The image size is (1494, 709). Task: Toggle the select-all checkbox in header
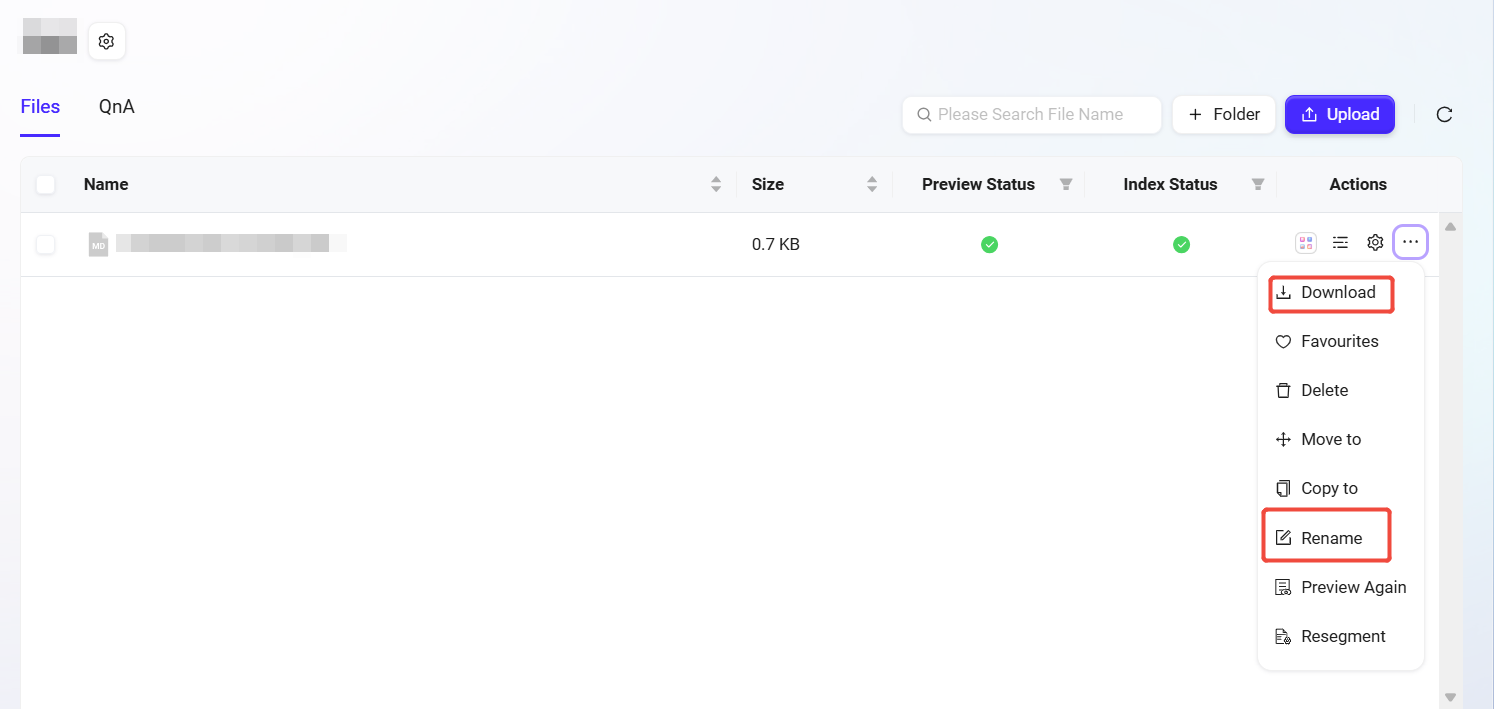(46, 184)
